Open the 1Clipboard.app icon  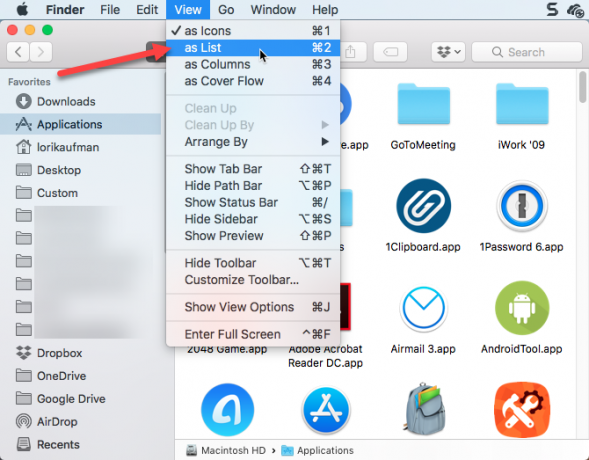click(x=424, y=206)
